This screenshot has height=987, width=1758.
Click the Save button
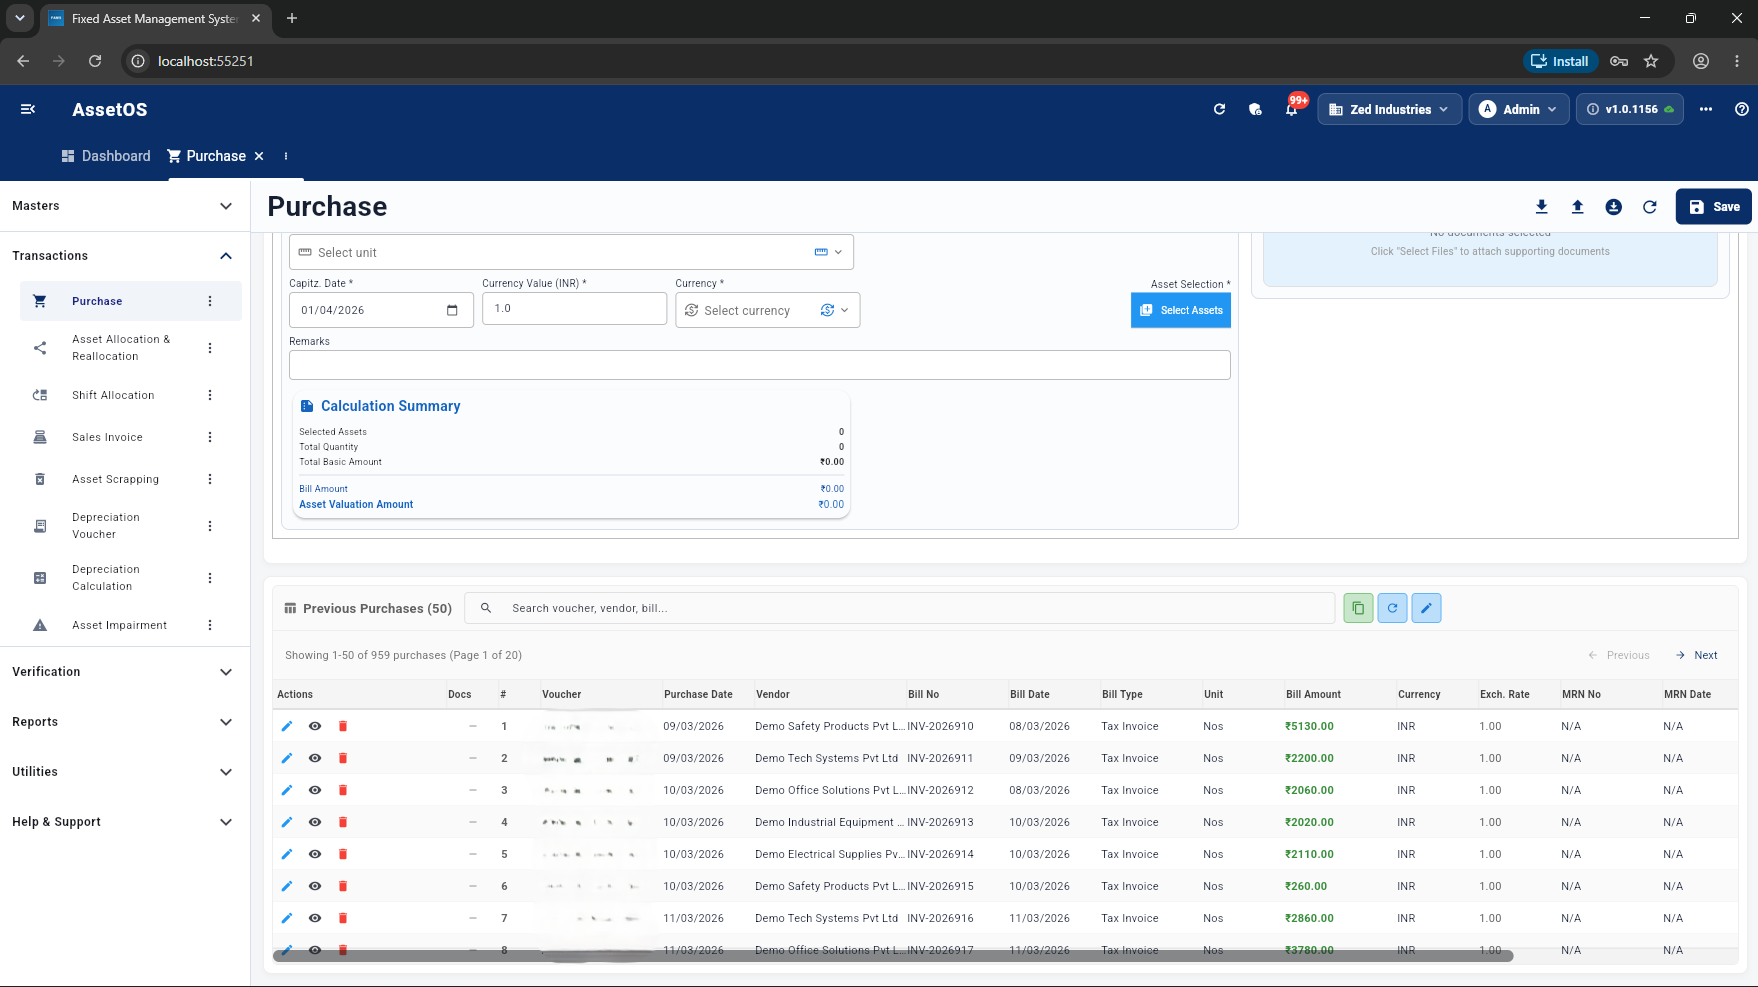point(1714,207)
